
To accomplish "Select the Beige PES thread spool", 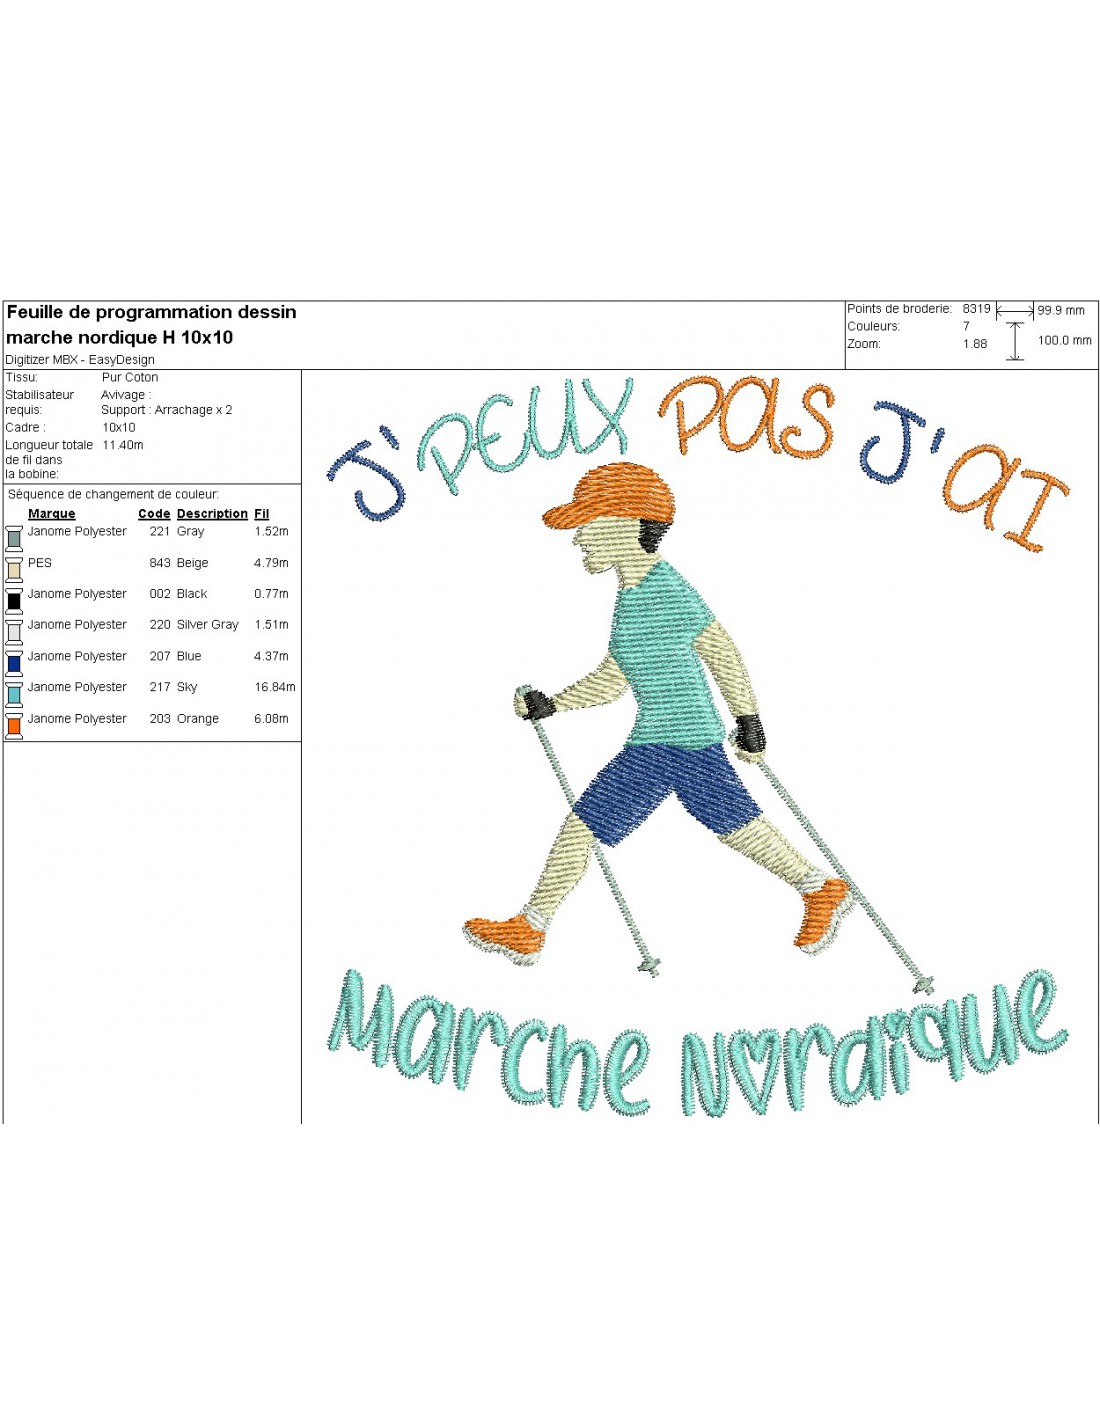I will pos(14,570).
